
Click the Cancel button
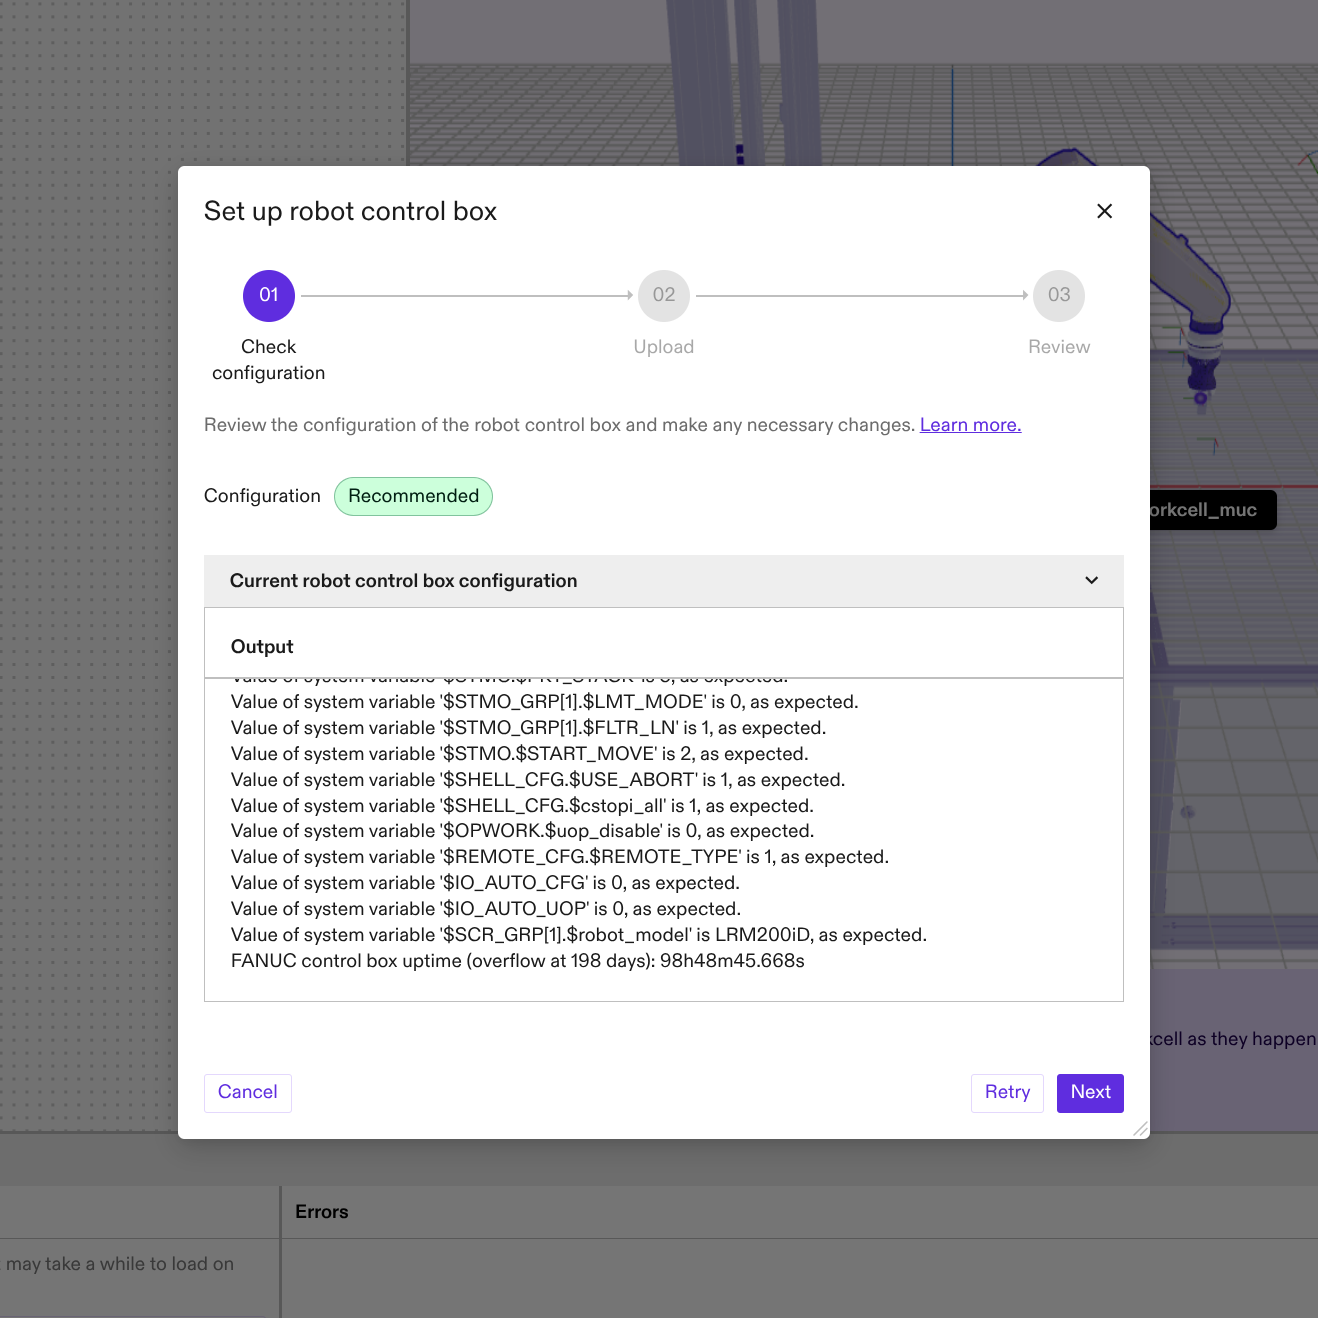coord(247,1093)
